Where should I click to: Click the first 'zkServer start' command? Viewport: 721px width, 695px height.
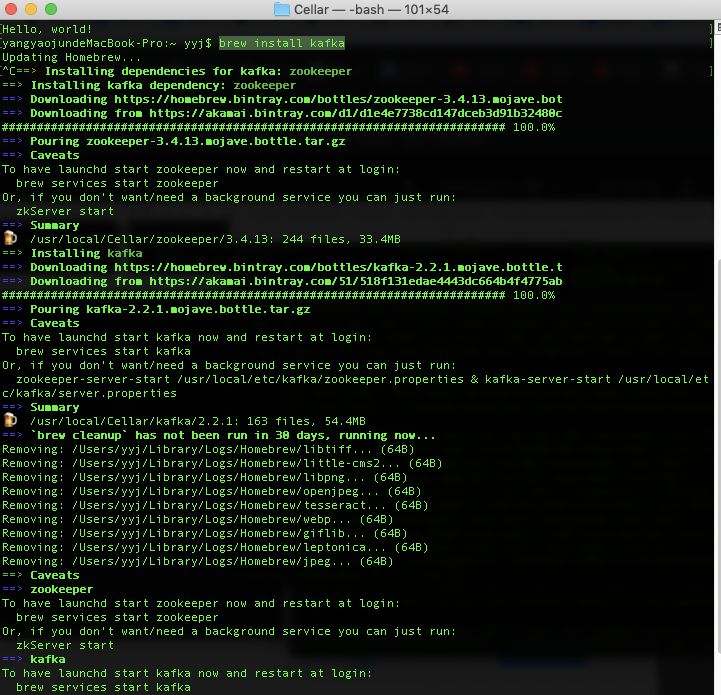(x=65, y=212)
